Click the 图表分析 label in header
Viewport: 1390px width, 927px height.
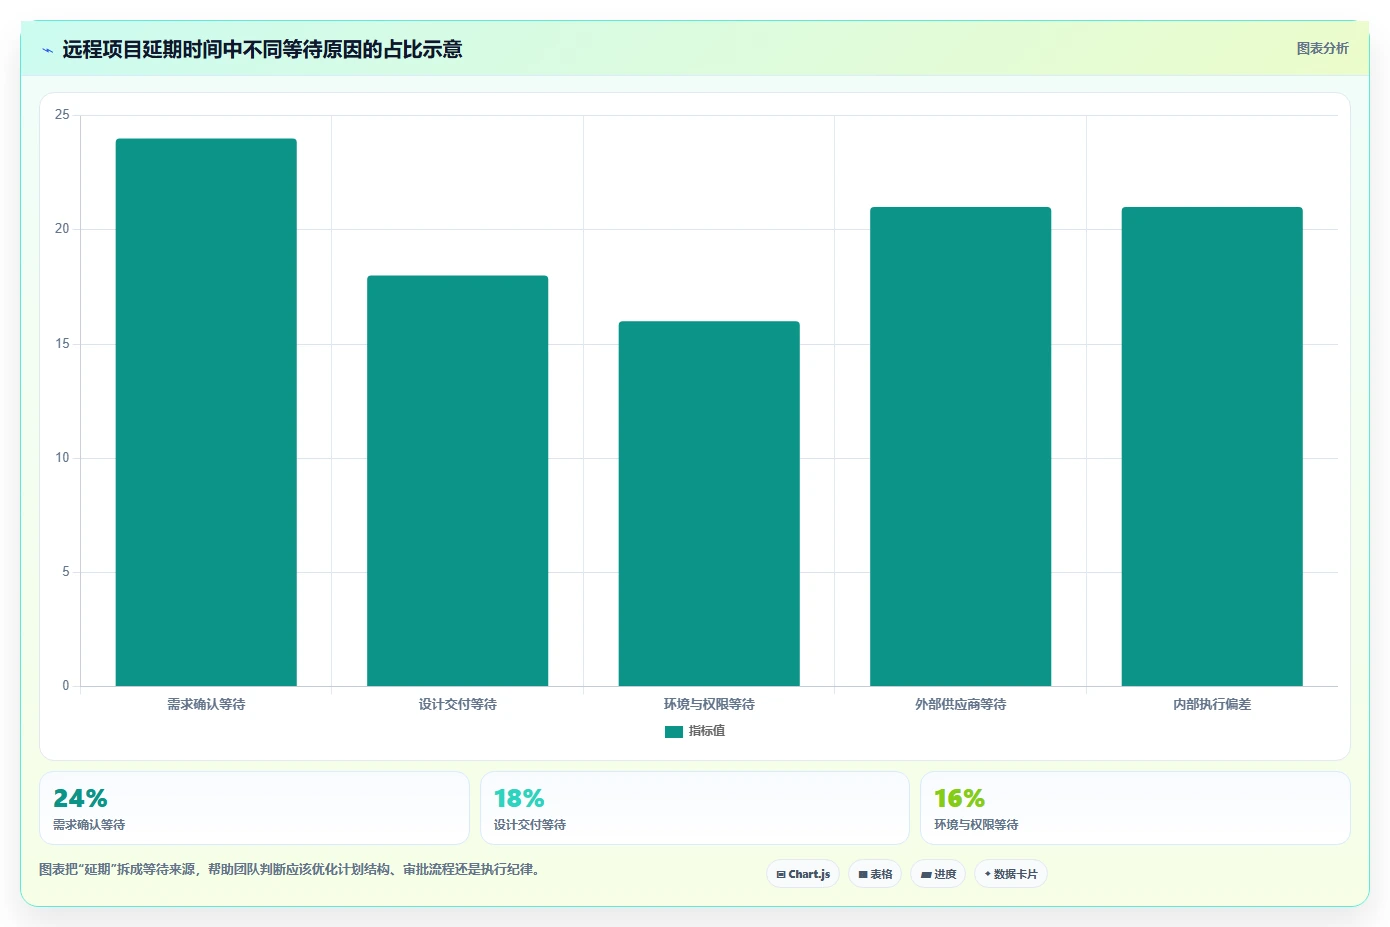click(1322, 48)
